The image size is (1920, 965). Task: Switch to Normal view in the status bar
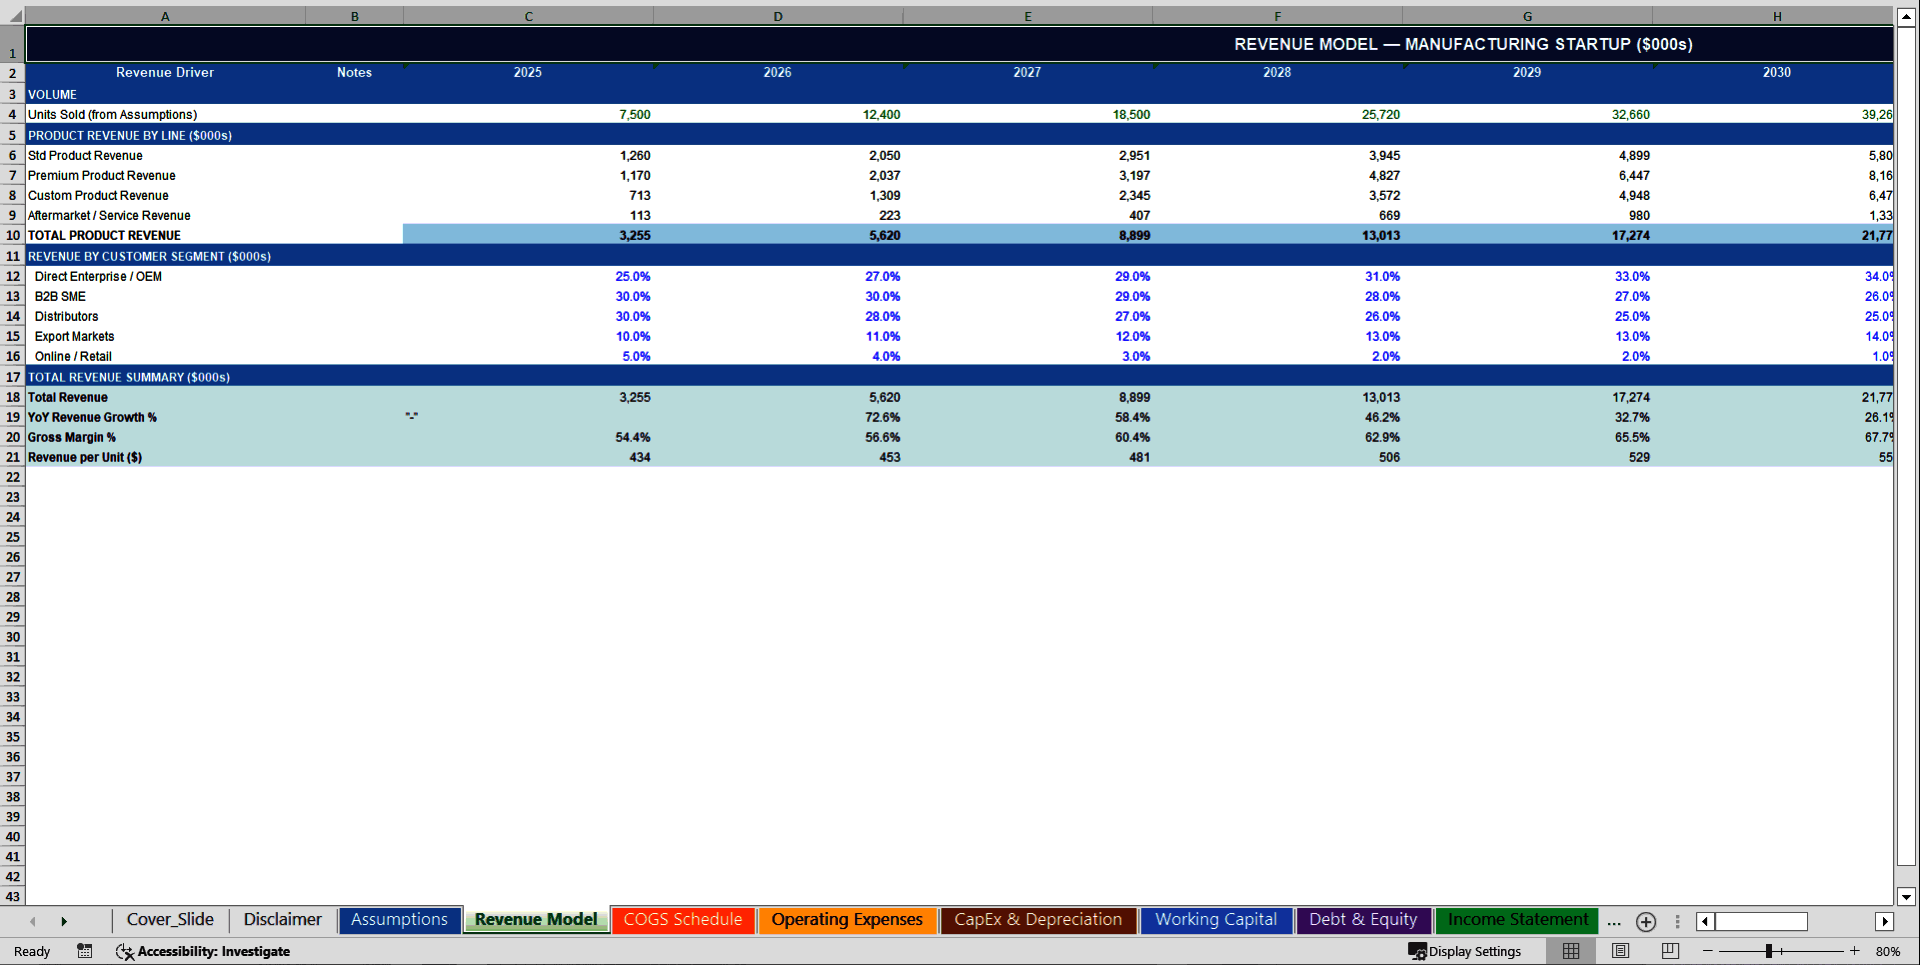[1570, 951]
